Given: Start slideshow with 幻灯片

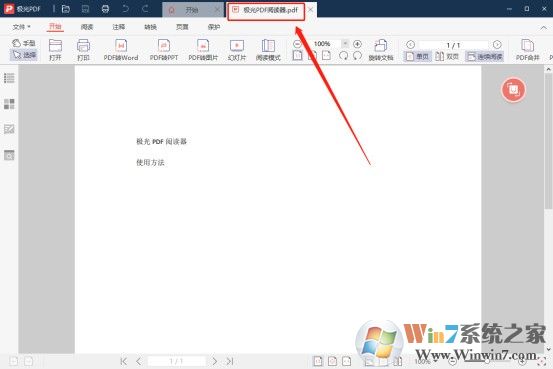Looking at the screenshot, I should [237, 50].
